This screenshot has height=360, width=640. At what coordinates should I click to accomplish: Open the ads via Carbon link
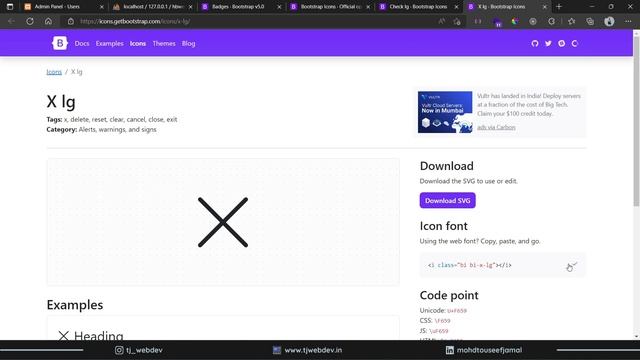(x=496, y=127)
